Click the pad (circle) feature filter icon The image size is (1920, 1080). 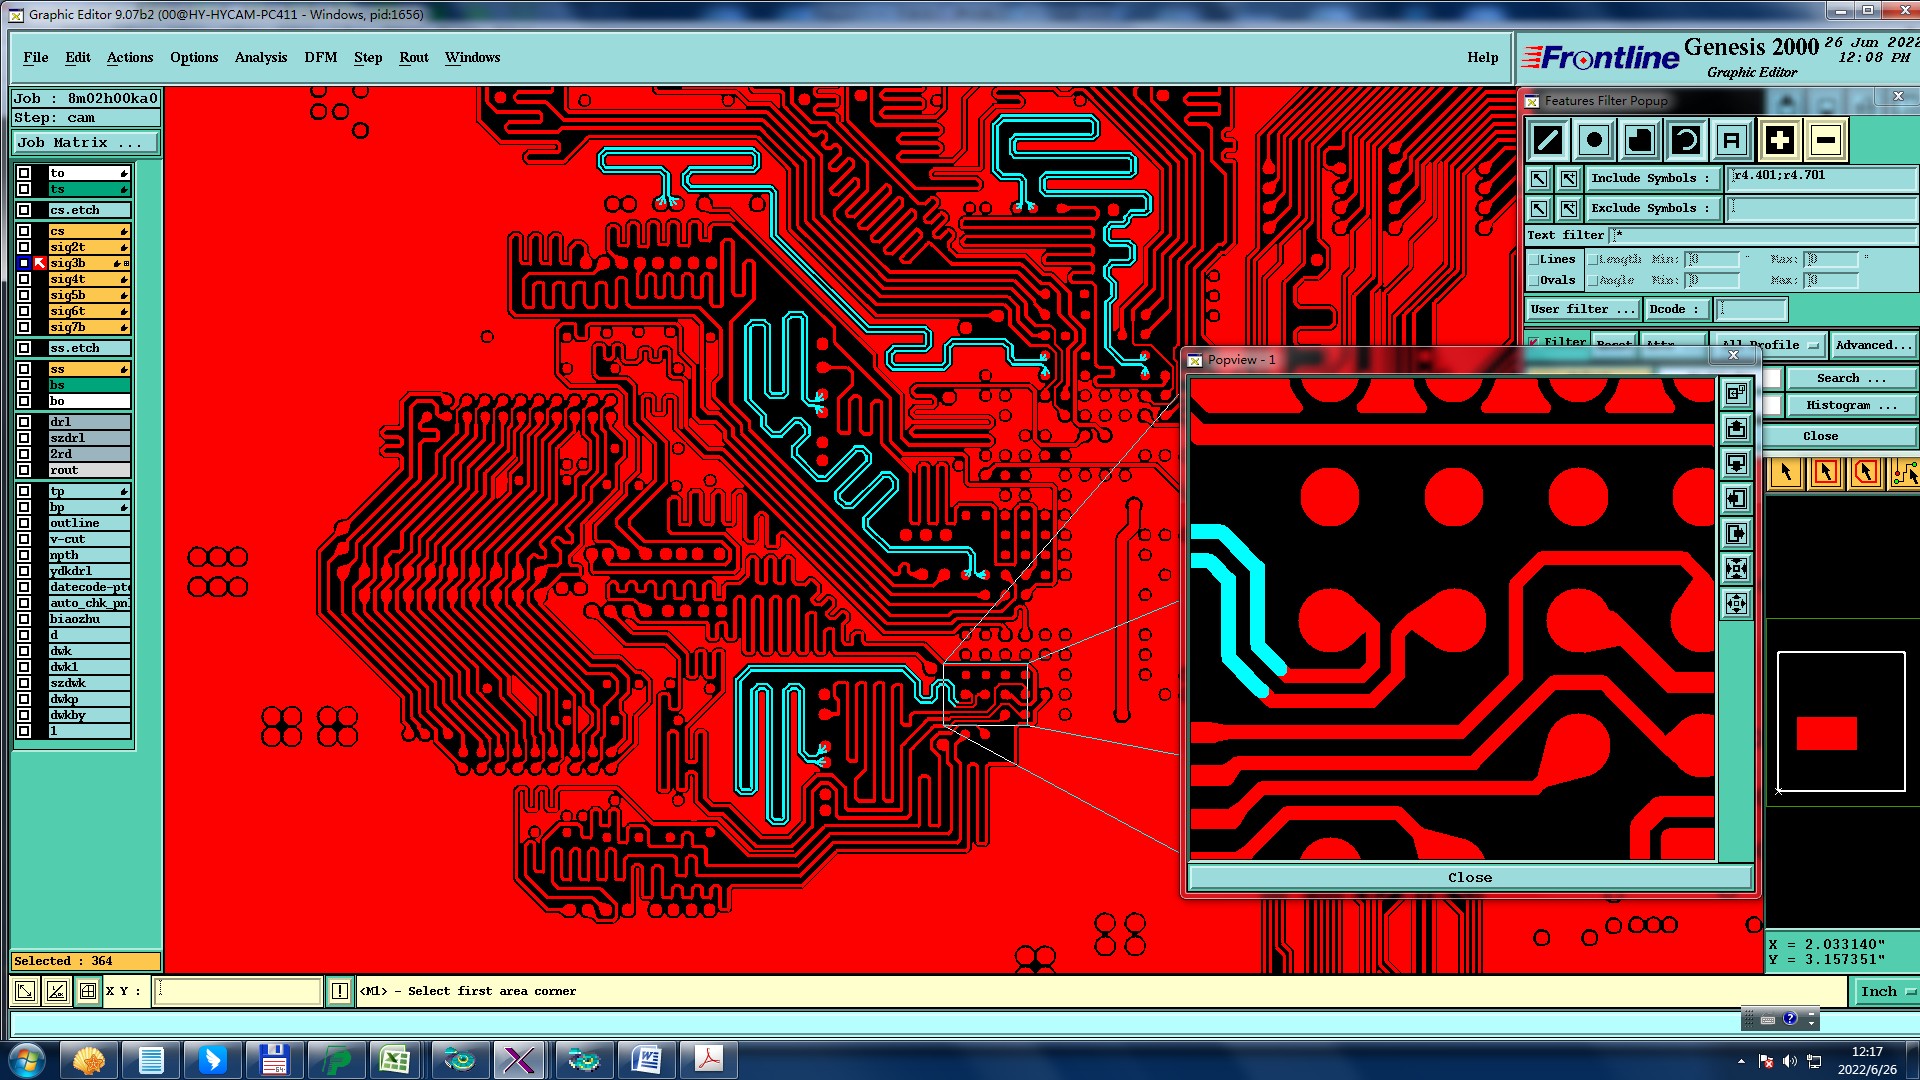pos(1594,140)
